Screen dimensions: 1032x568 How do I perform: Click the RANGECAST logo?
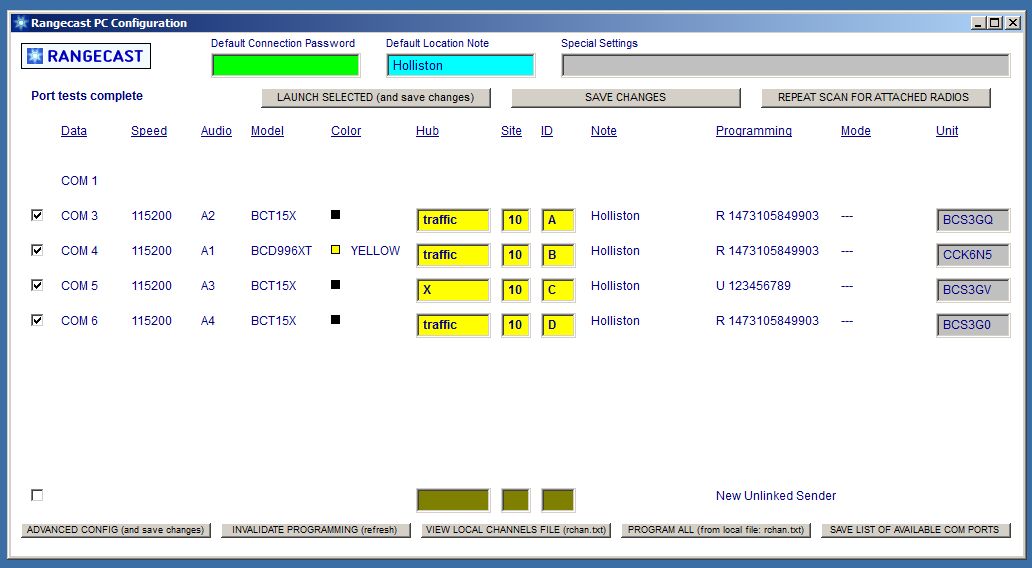pyautogui.click(x=86, y=56)
